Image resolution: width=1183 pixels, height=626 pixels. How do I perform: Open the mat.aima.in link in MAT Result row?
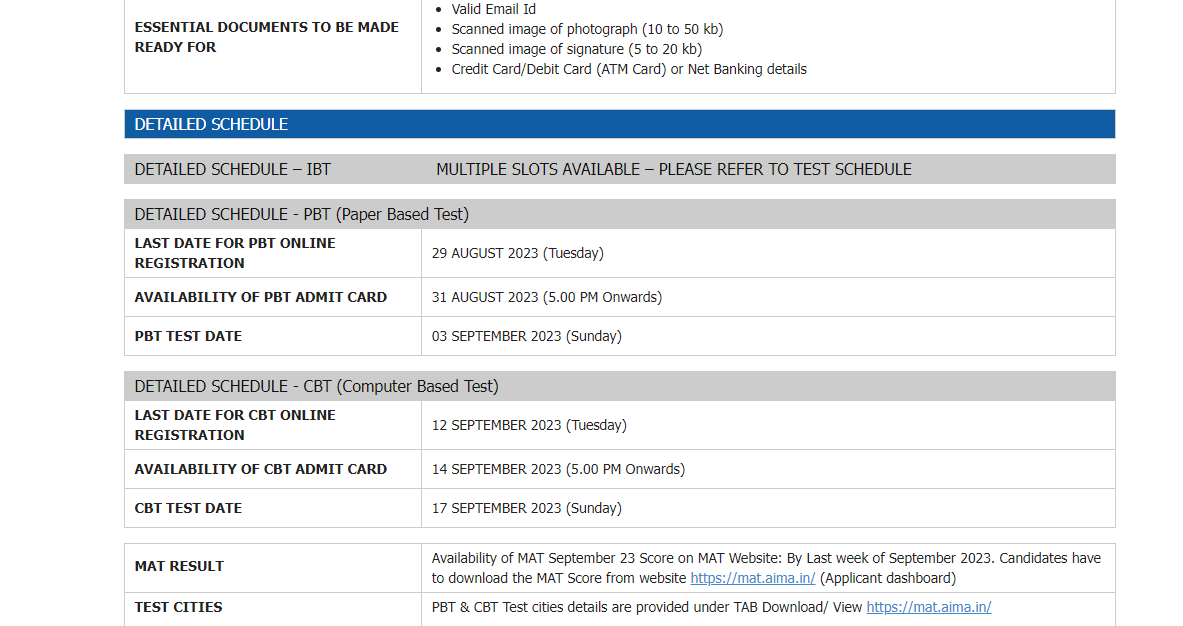point(752,578)
